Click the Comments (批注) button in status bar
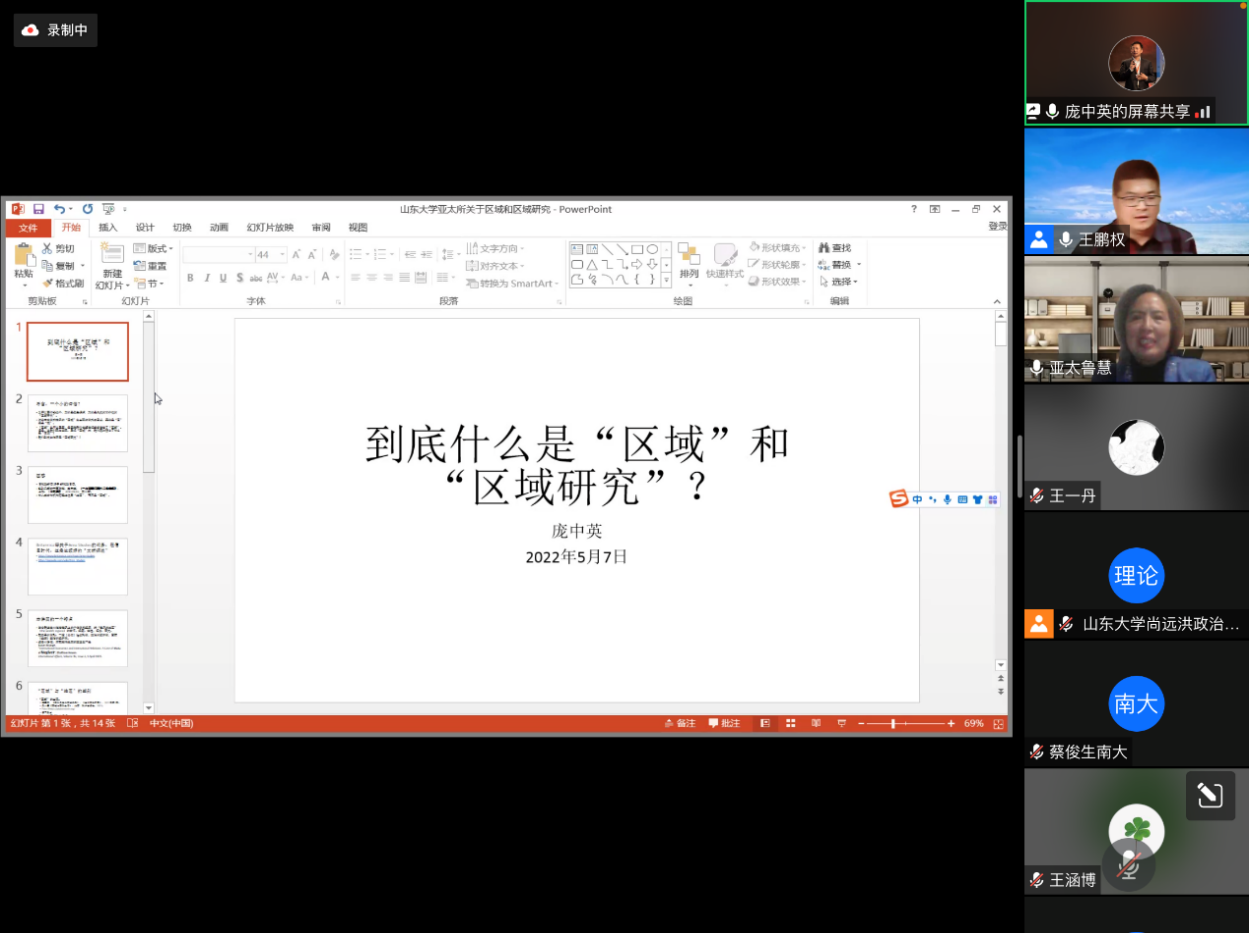Screen dimensions: 1249x933 [x=725, y=723]
